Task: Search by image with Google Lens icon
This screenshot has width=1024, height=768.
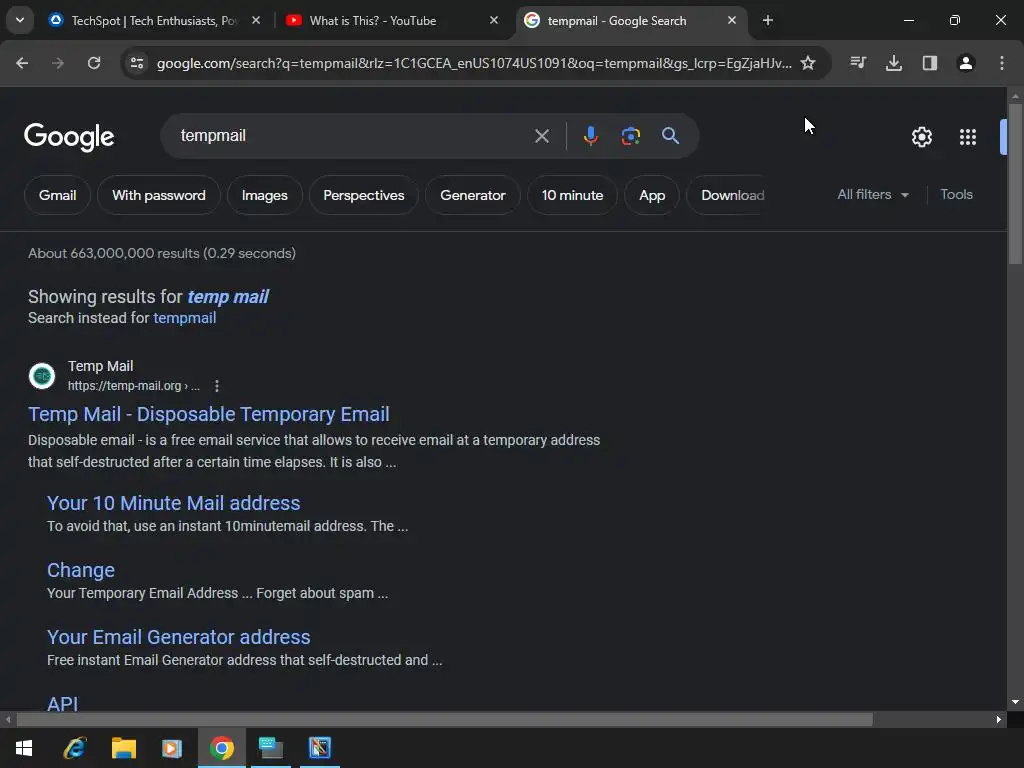Action: (x=630, y=136)
